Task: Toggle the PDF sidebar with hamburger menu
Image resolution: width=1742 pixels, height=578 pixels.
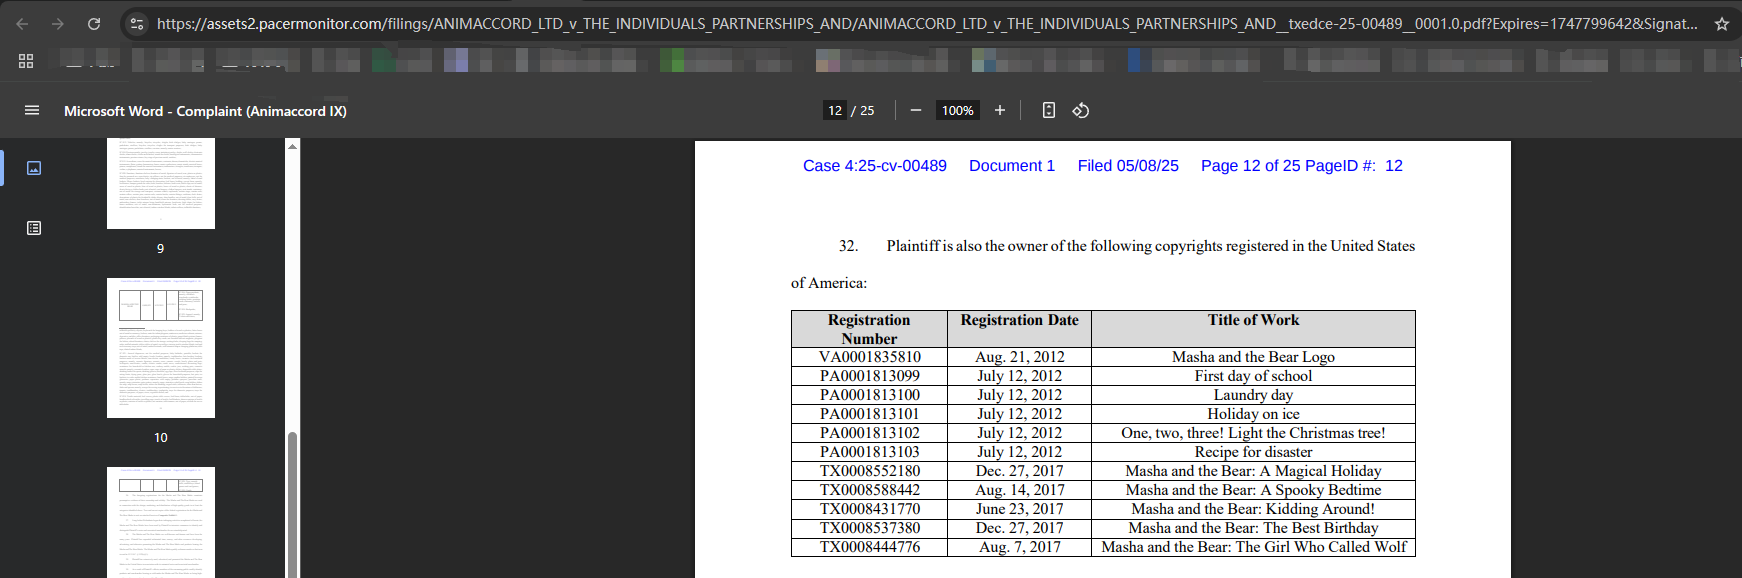Action: 32,110
